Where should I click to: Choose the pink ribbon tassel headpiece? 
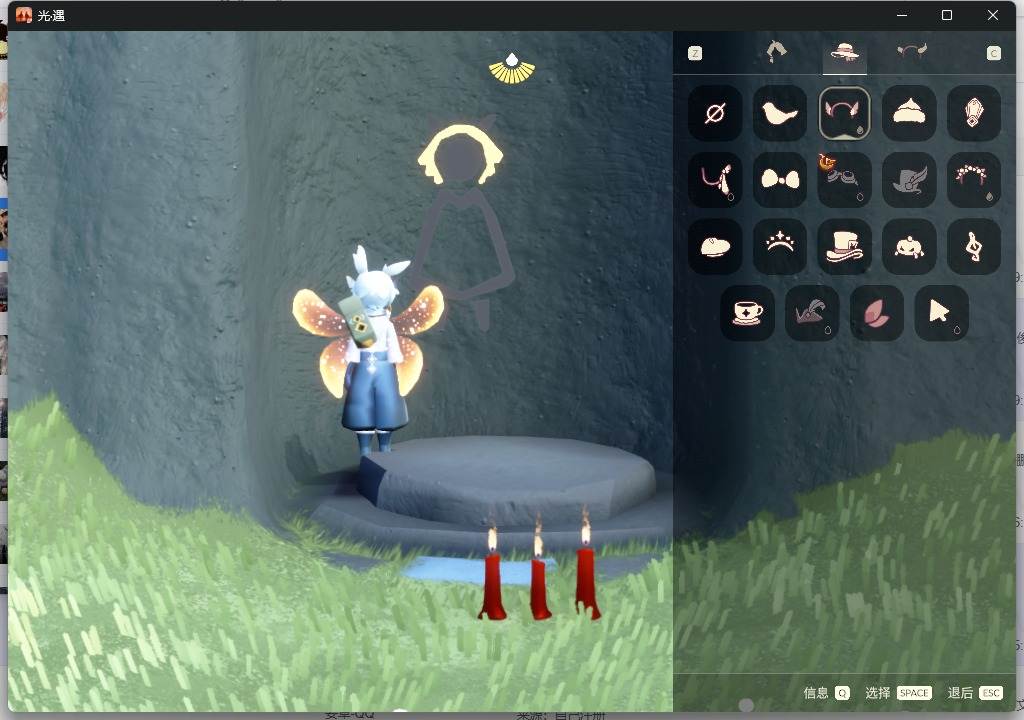715,180
